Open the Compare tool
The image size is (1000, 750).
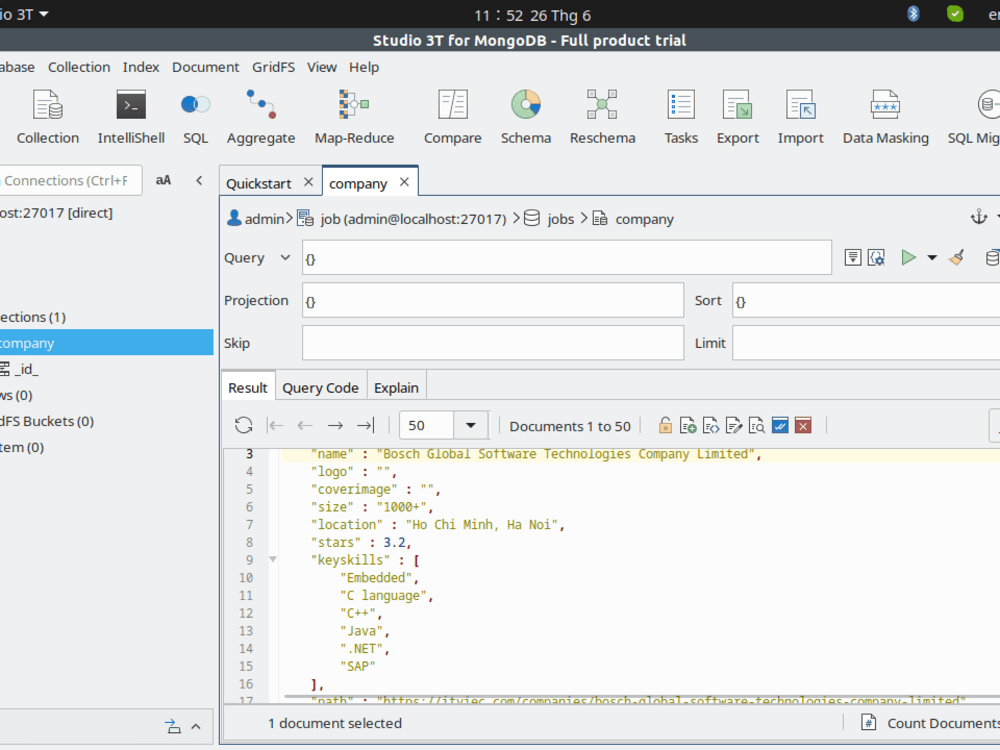click(x=453, y=117)
